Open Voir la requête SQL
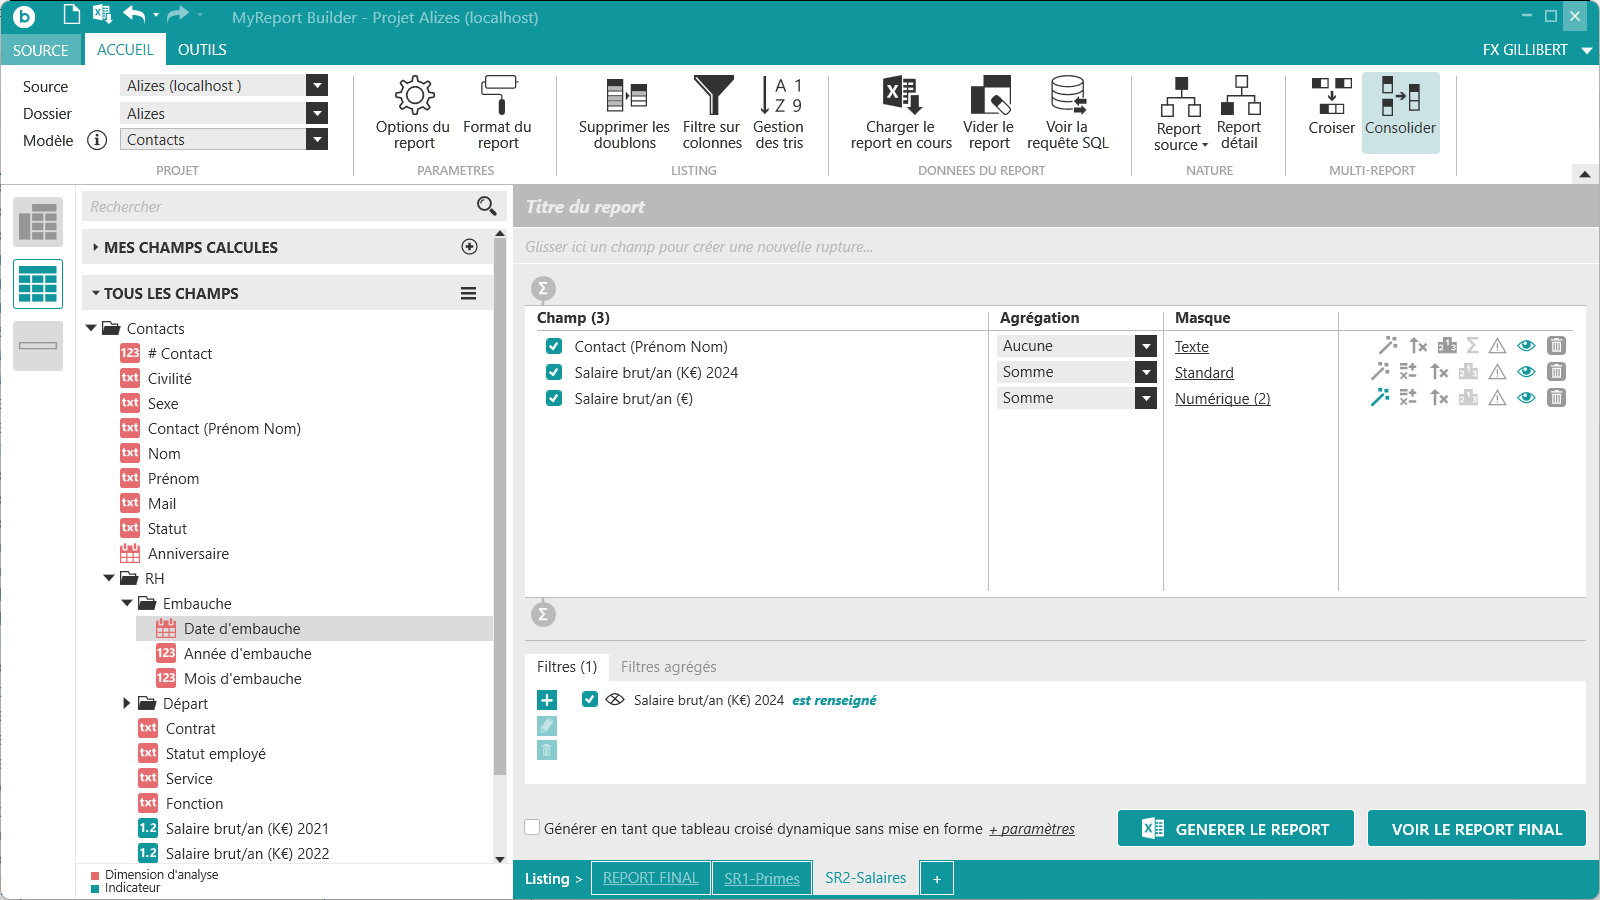Image resolution: width=1600 pixels, height=900 pixels. pyautogui.click(x=1067, y=113)
